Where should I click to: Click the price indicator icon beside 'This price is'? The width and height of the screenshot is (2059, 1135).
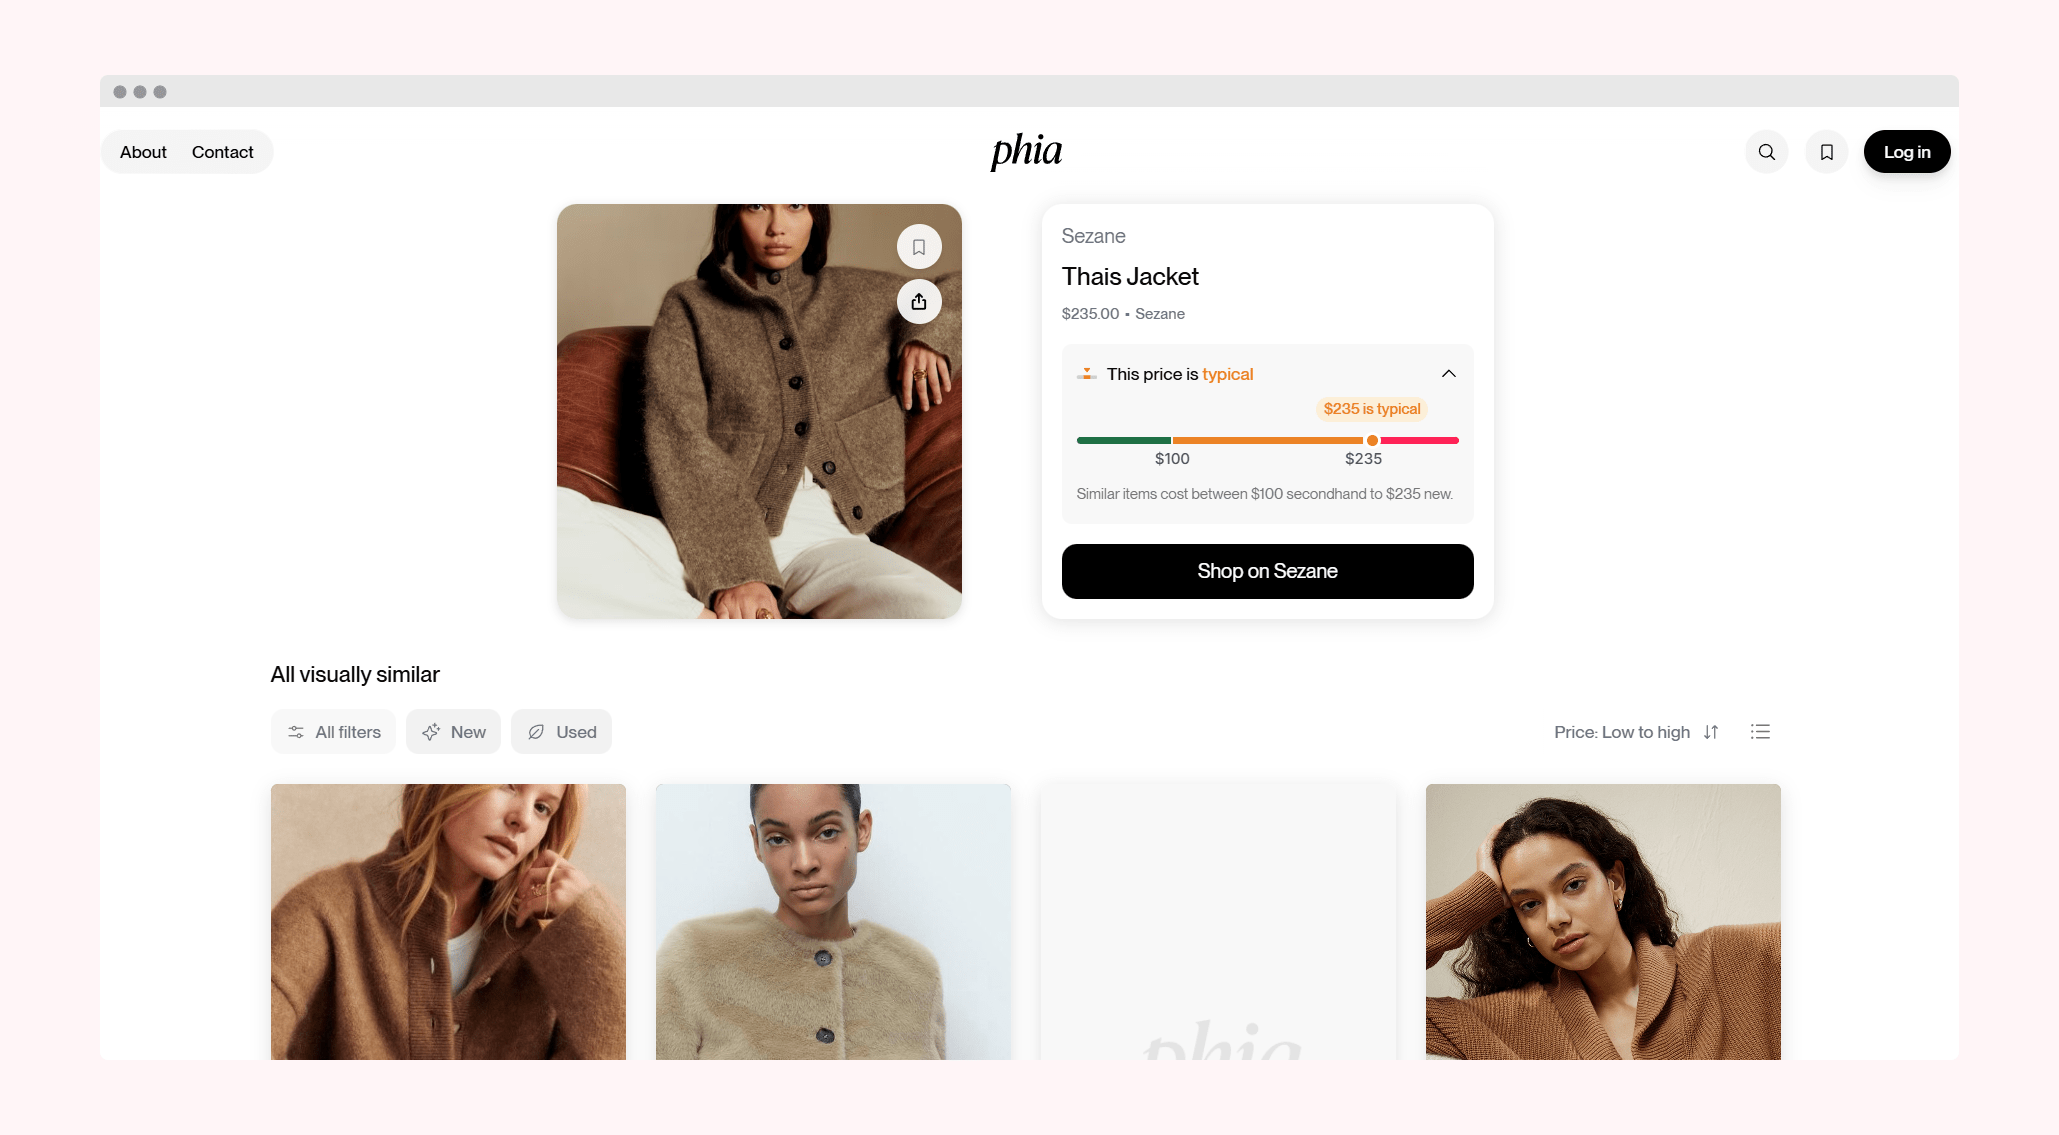(1087, 374)
